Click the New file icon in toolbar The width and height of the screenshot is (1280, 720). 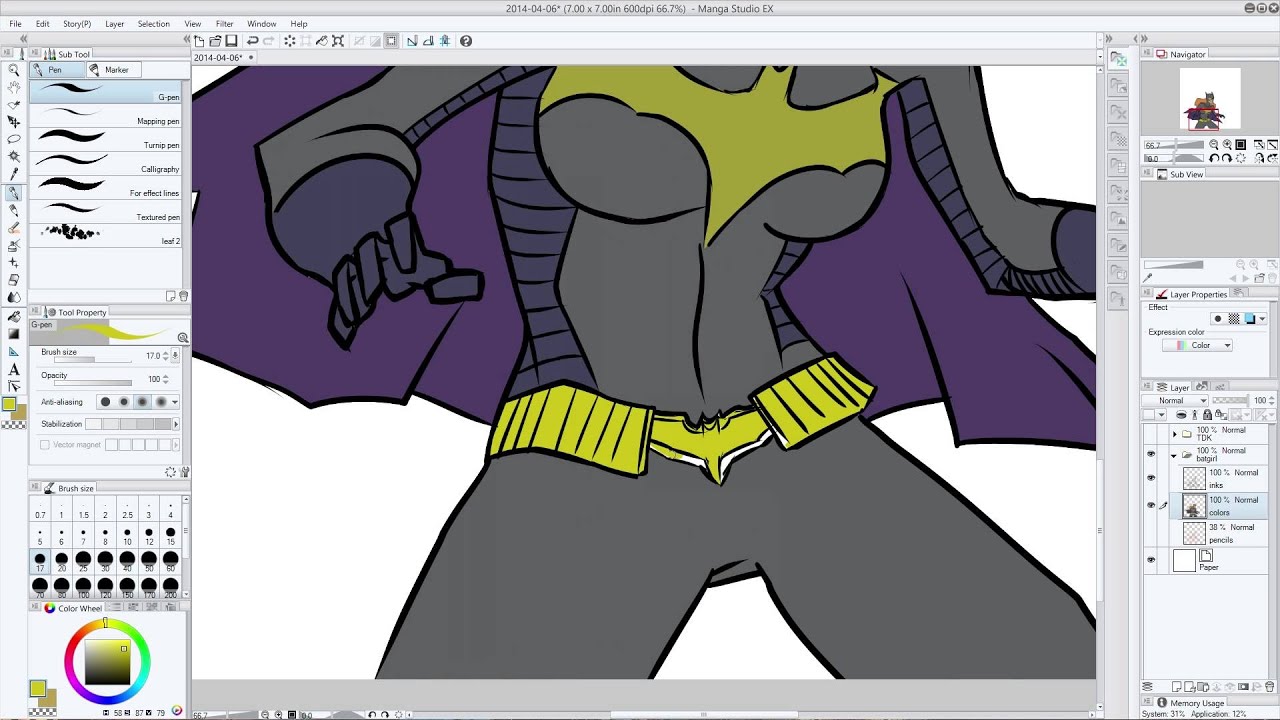199,41
